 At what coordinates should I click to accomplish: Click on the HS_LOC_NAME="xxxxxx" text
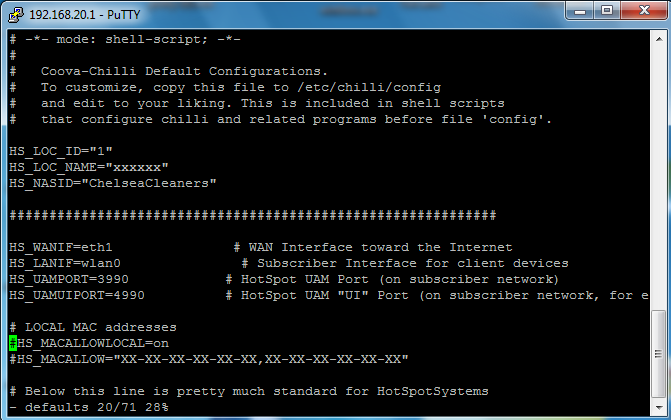[88, 167]
